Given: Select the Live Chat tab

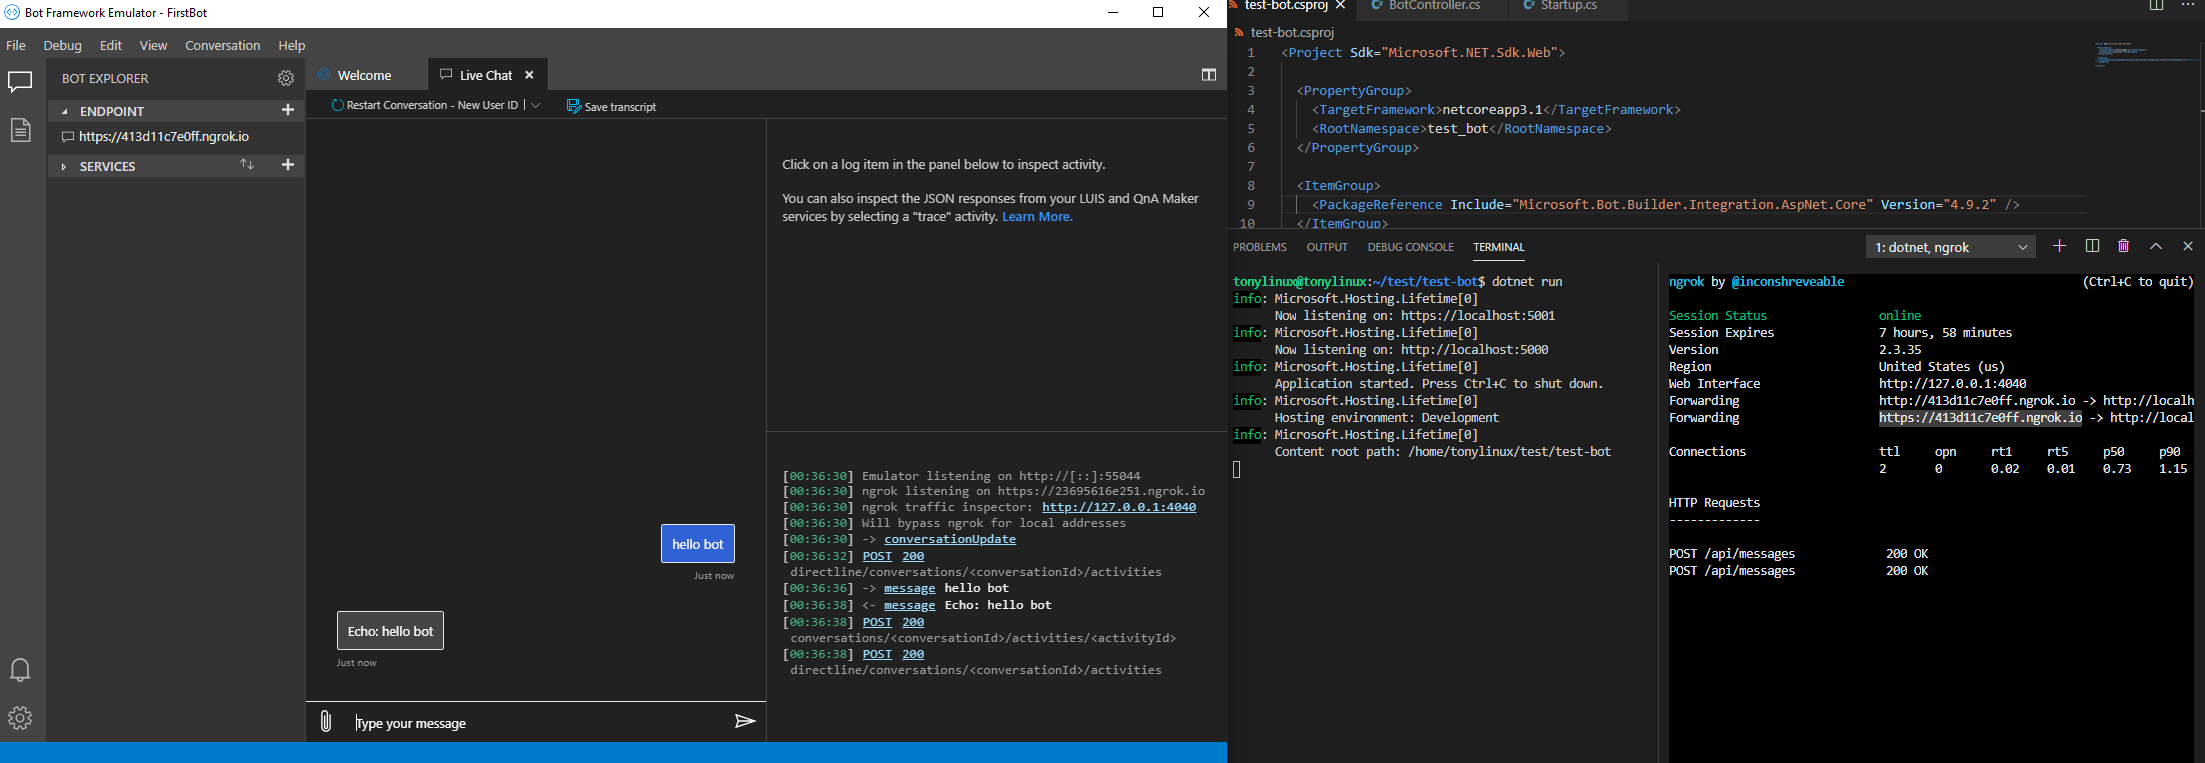Looking at the screenshot, I should click(485, 75).
